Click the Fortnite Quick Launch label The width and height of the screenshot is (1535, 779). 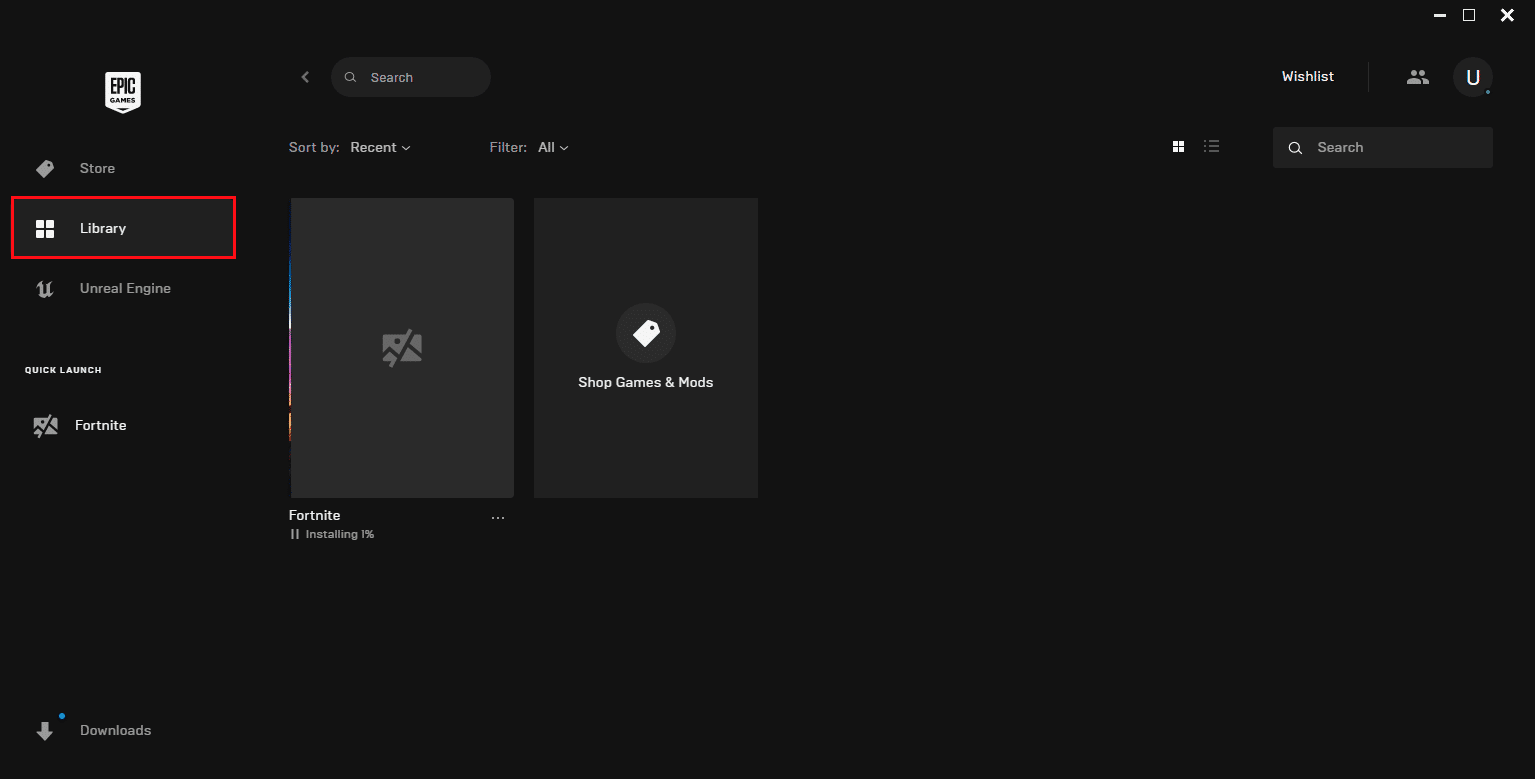click(101, 425)
